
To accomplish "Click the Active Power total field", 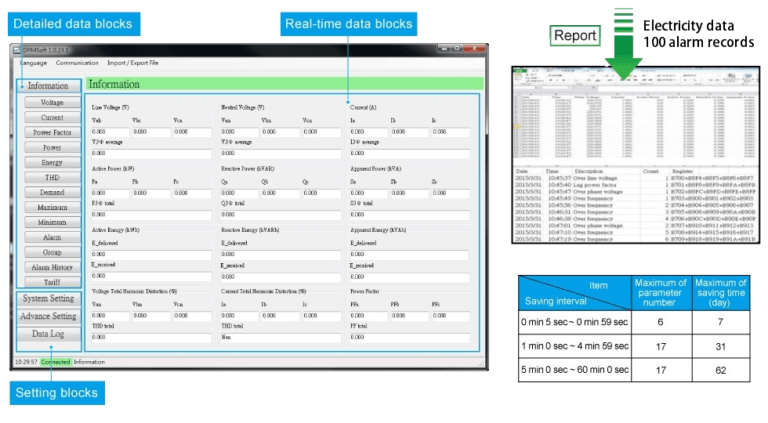I will [151, 214].
